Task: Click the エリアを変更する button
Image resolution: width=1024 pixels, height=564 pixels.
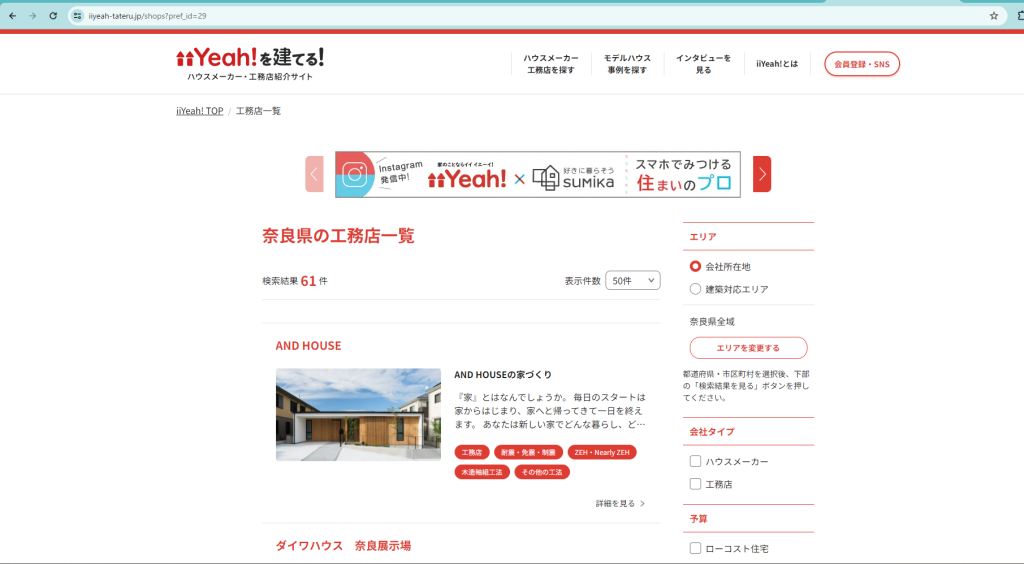Action: [748, 348]
